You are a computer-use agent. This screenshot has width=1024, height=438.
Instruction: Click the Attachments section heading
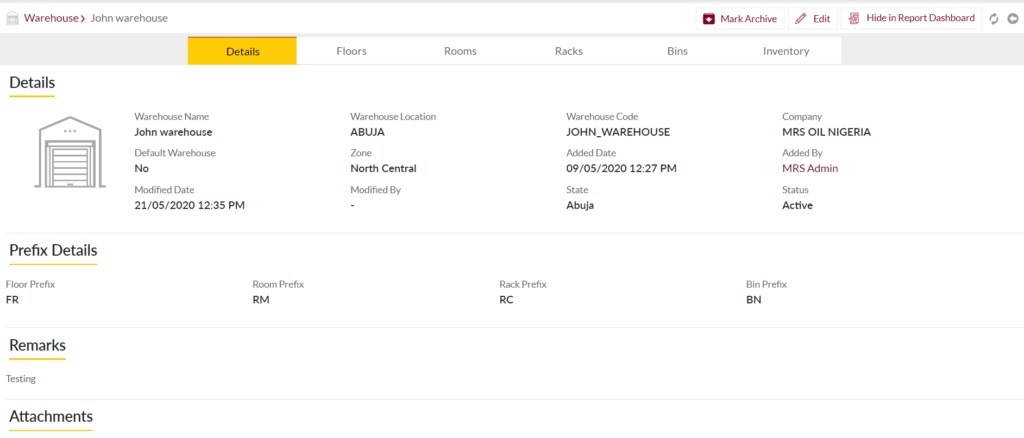click(51, 416)
